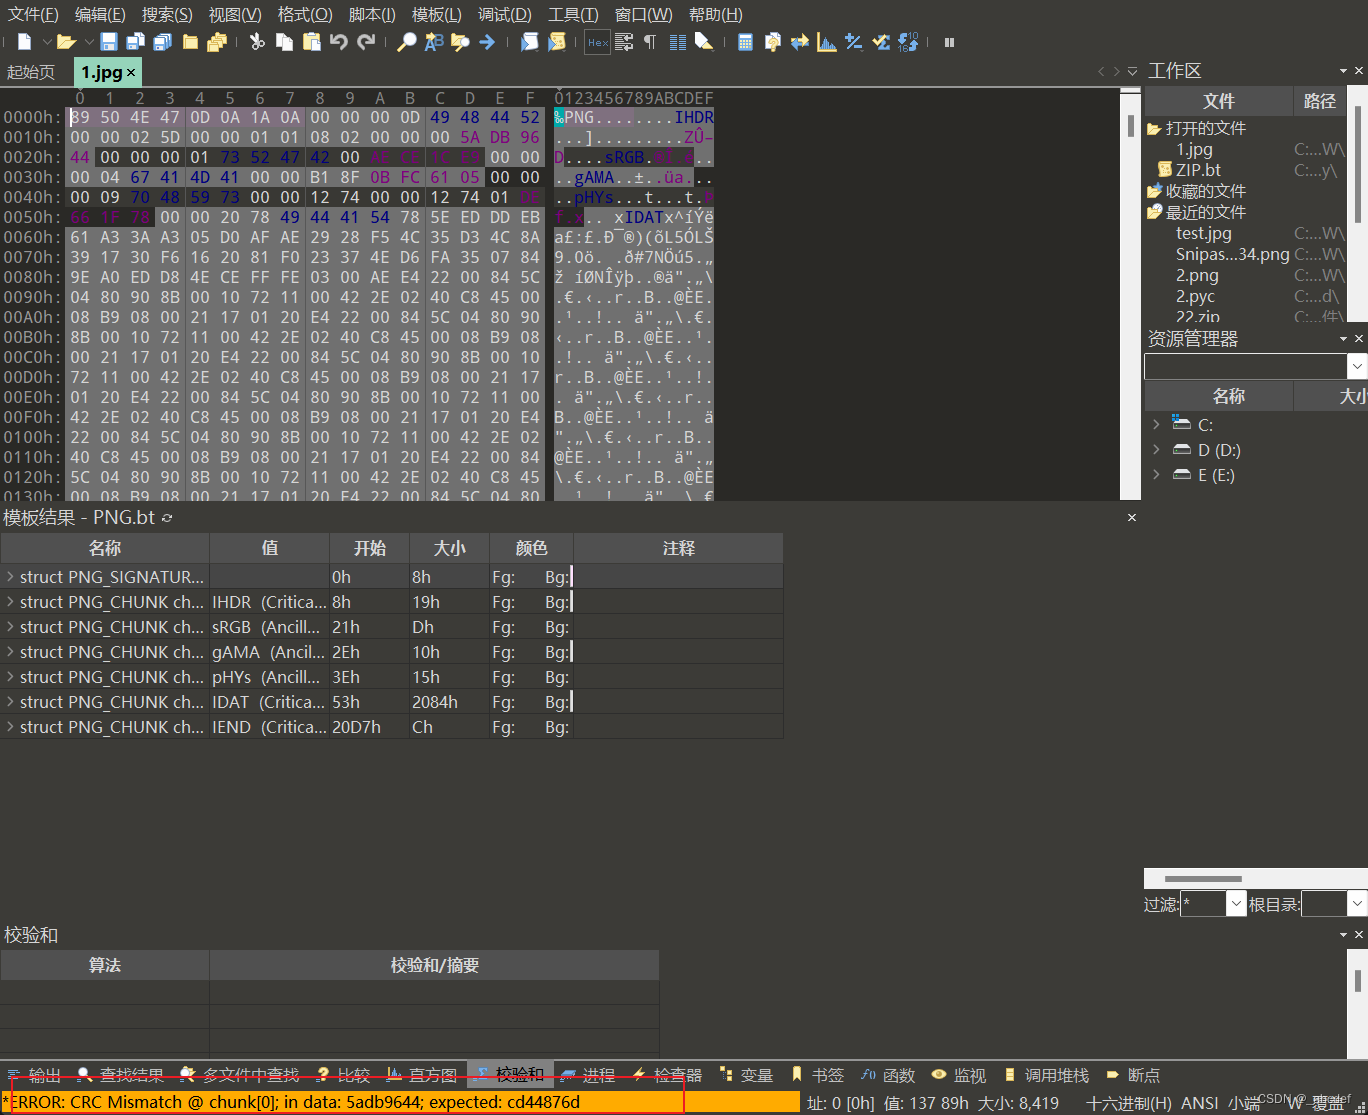The width and height of the screenshot is (1368, 1115).
Task: Click the Hex Operations plus-minus icon
Action: (854, 42)
